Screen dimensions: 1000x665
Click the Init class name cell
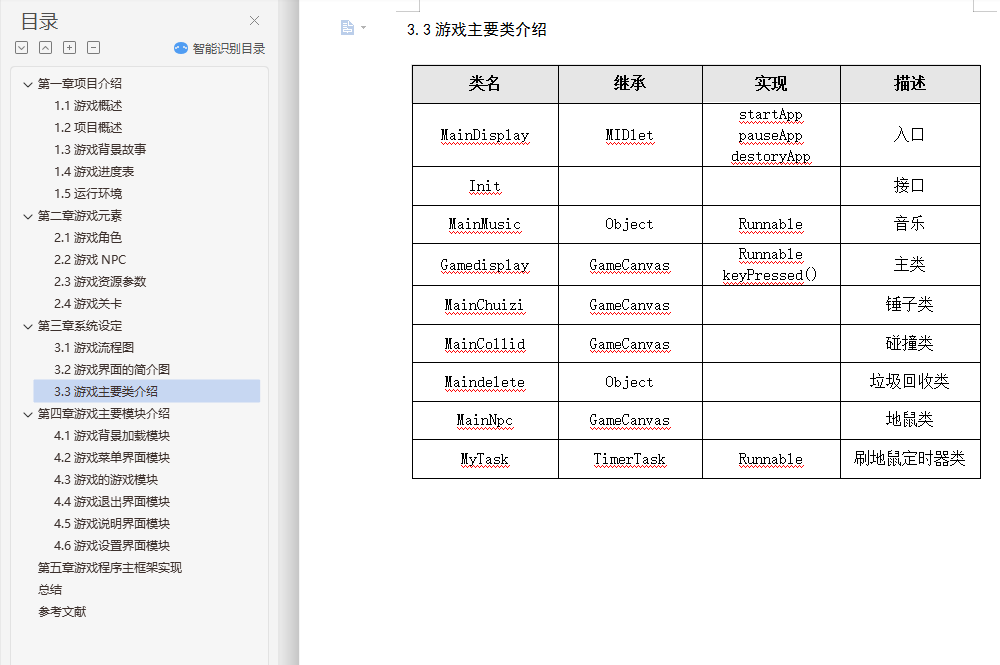pyautogui.click(x=485, y=186)
